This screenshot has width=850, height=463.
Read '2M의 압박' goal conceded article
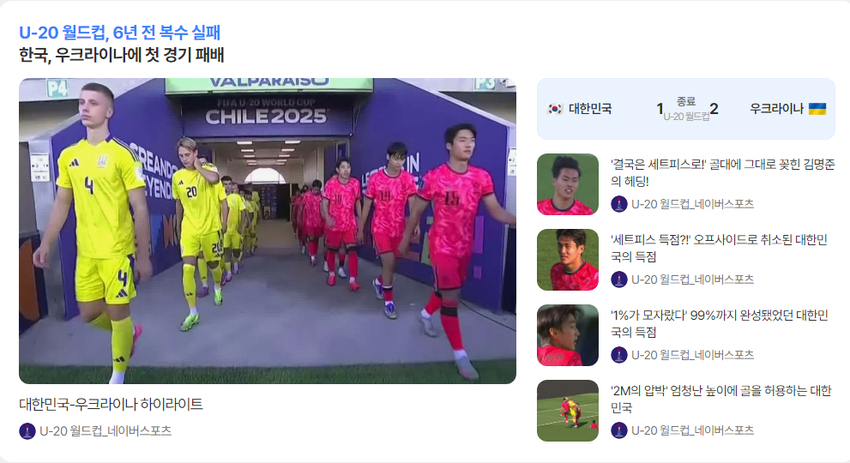click(721, 398)
